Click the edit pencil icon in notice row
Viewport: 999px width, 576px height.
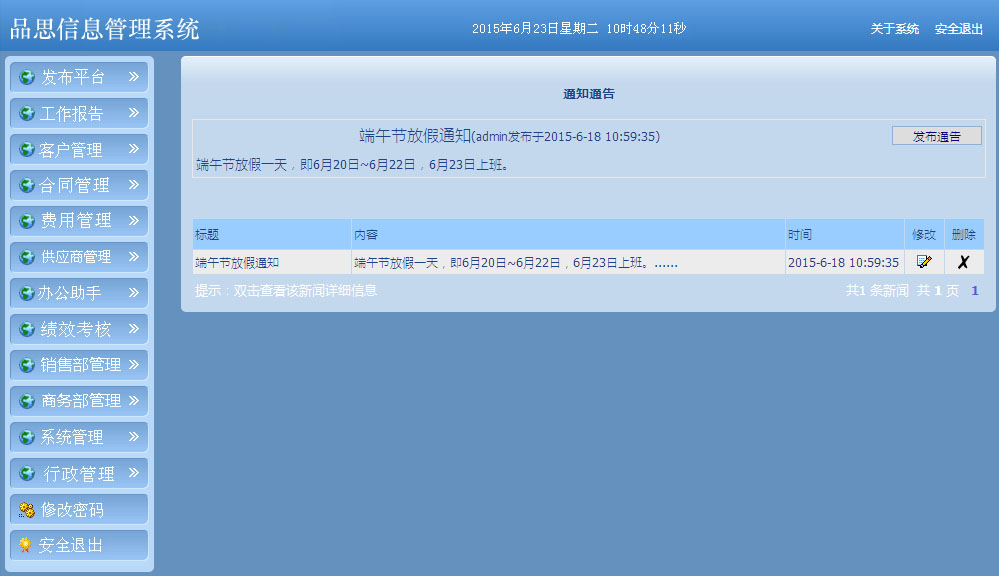coord(924,262)
